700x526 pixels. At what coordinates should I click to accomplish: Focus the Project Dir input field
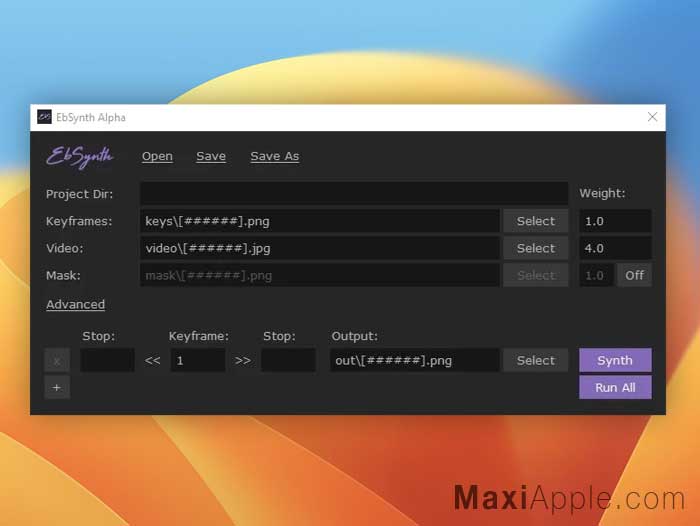pos(354,193)
